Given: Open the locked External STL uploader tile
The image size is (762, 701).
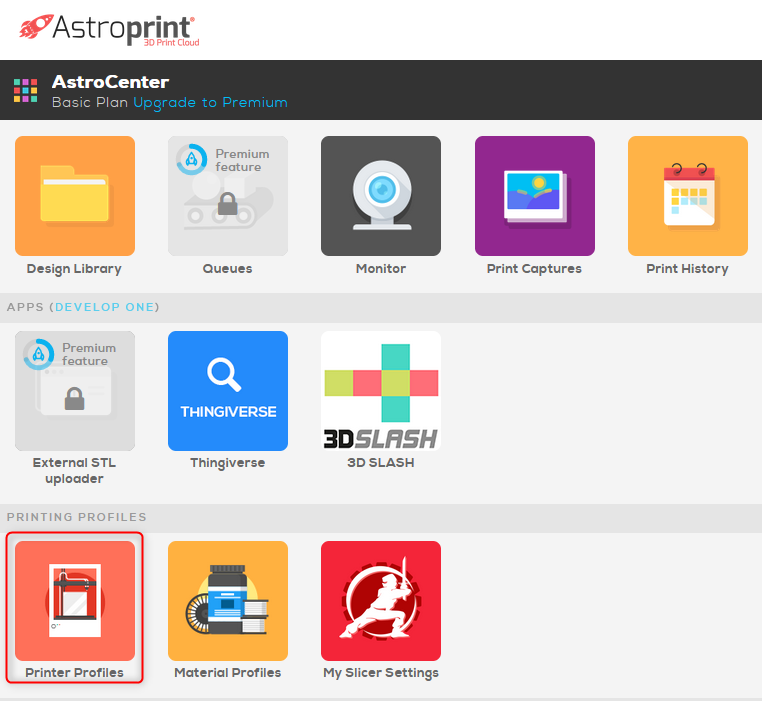Looking at the screenshot, I should point(75,391).
